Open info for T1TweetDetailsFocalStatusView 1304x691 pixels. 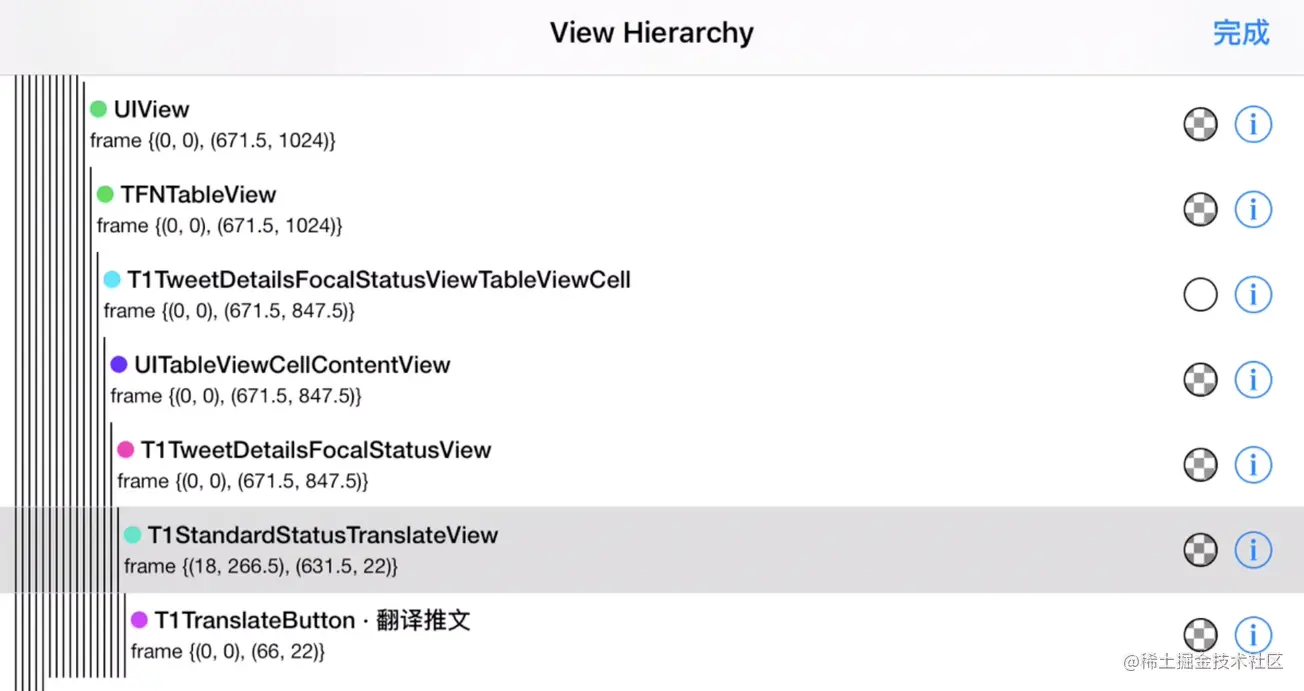click(x=1253, y=464)
